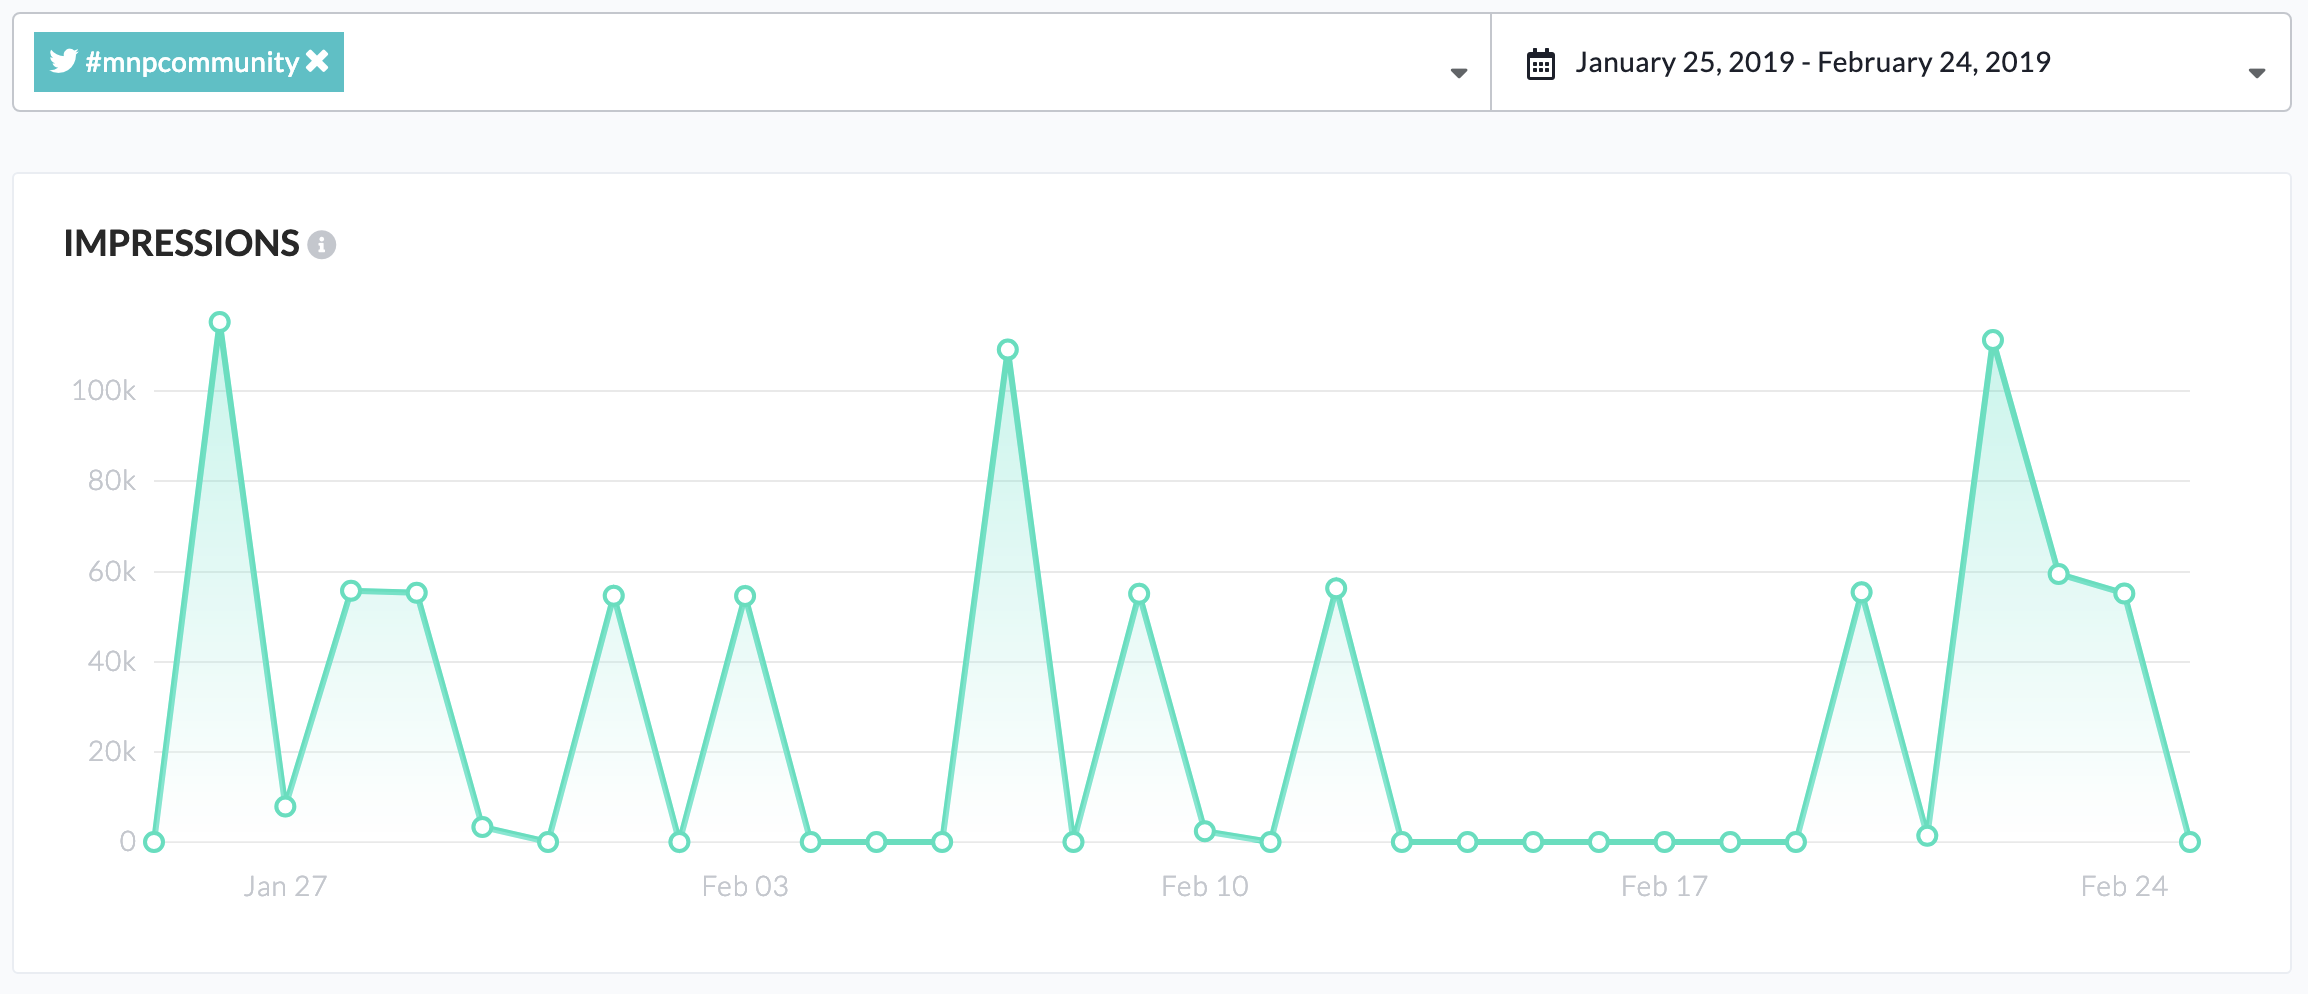Click the Twitter bird icon on the tag

63,62
